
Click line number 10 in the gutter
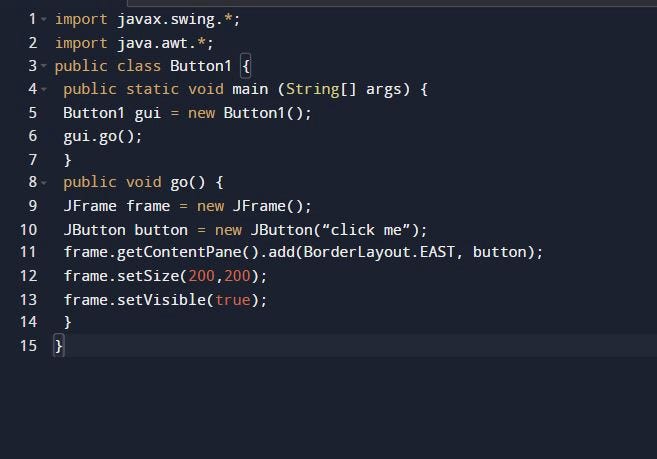[28, 230]
